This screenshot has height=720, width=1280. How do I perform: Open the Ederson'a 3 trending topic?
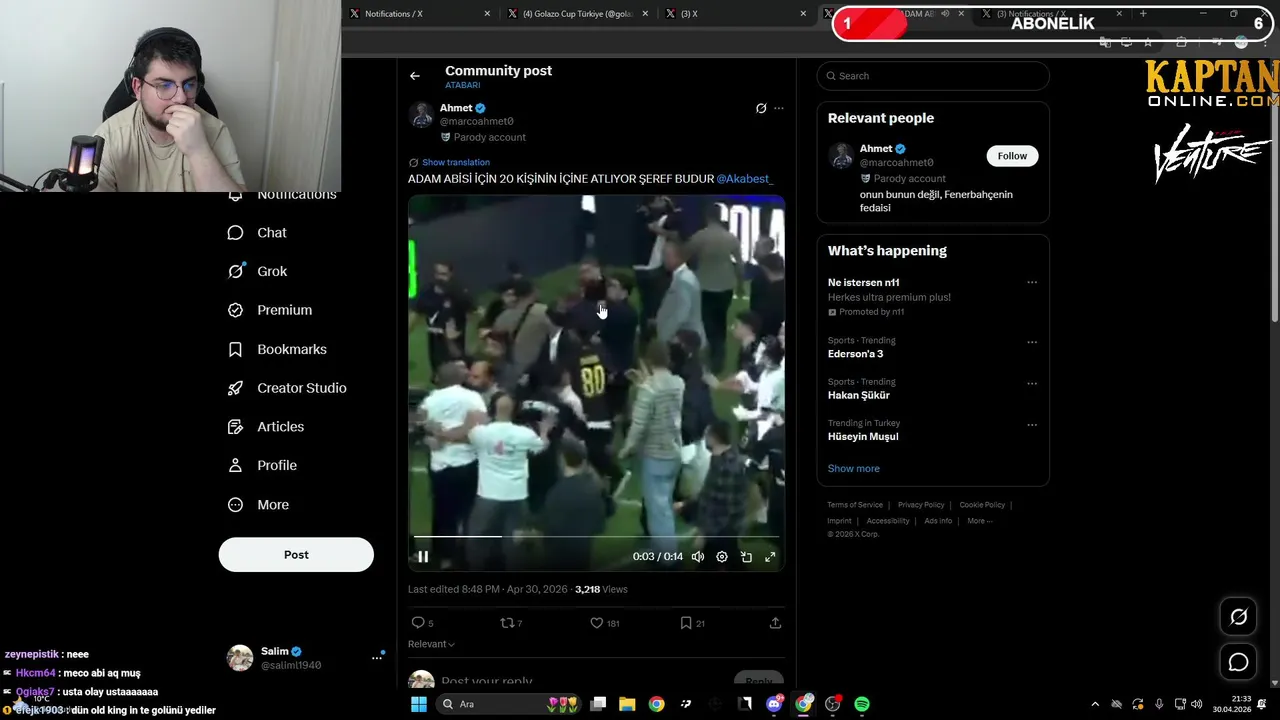[x=855, y=354]
